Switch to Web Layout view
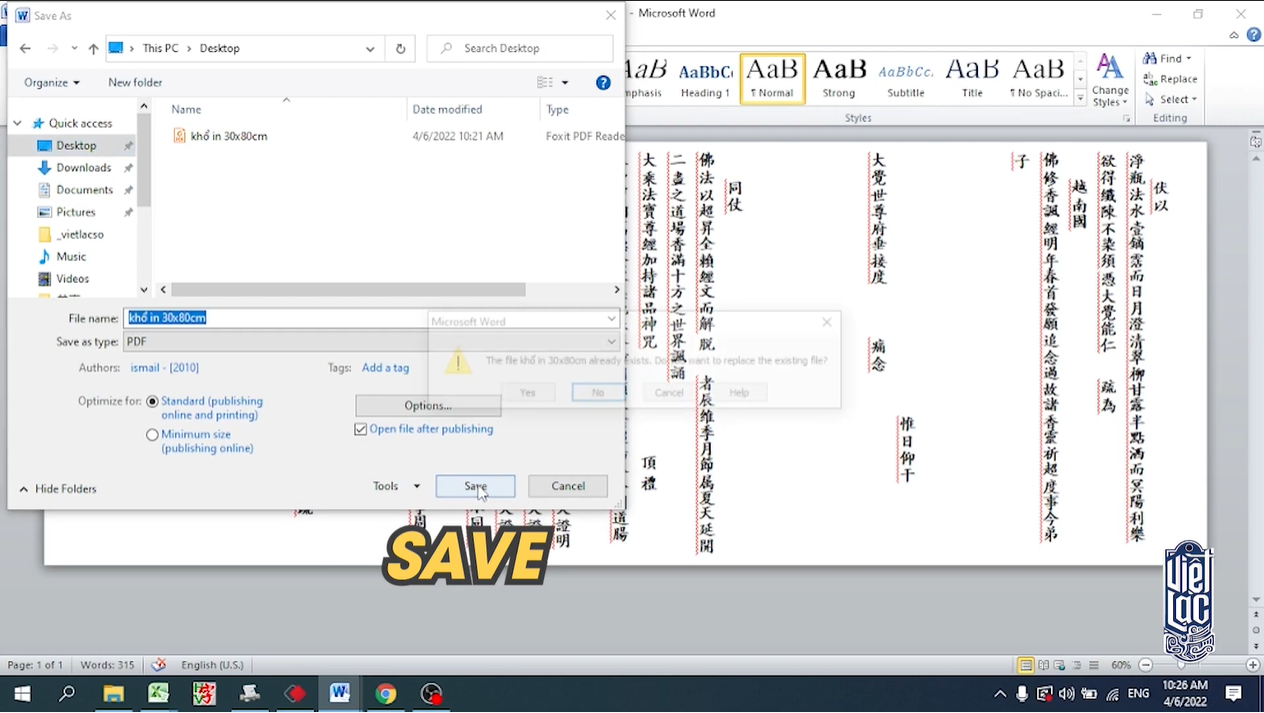Image resolution: width=1264 pixels, height=713 pixels. coord(1060,665)
